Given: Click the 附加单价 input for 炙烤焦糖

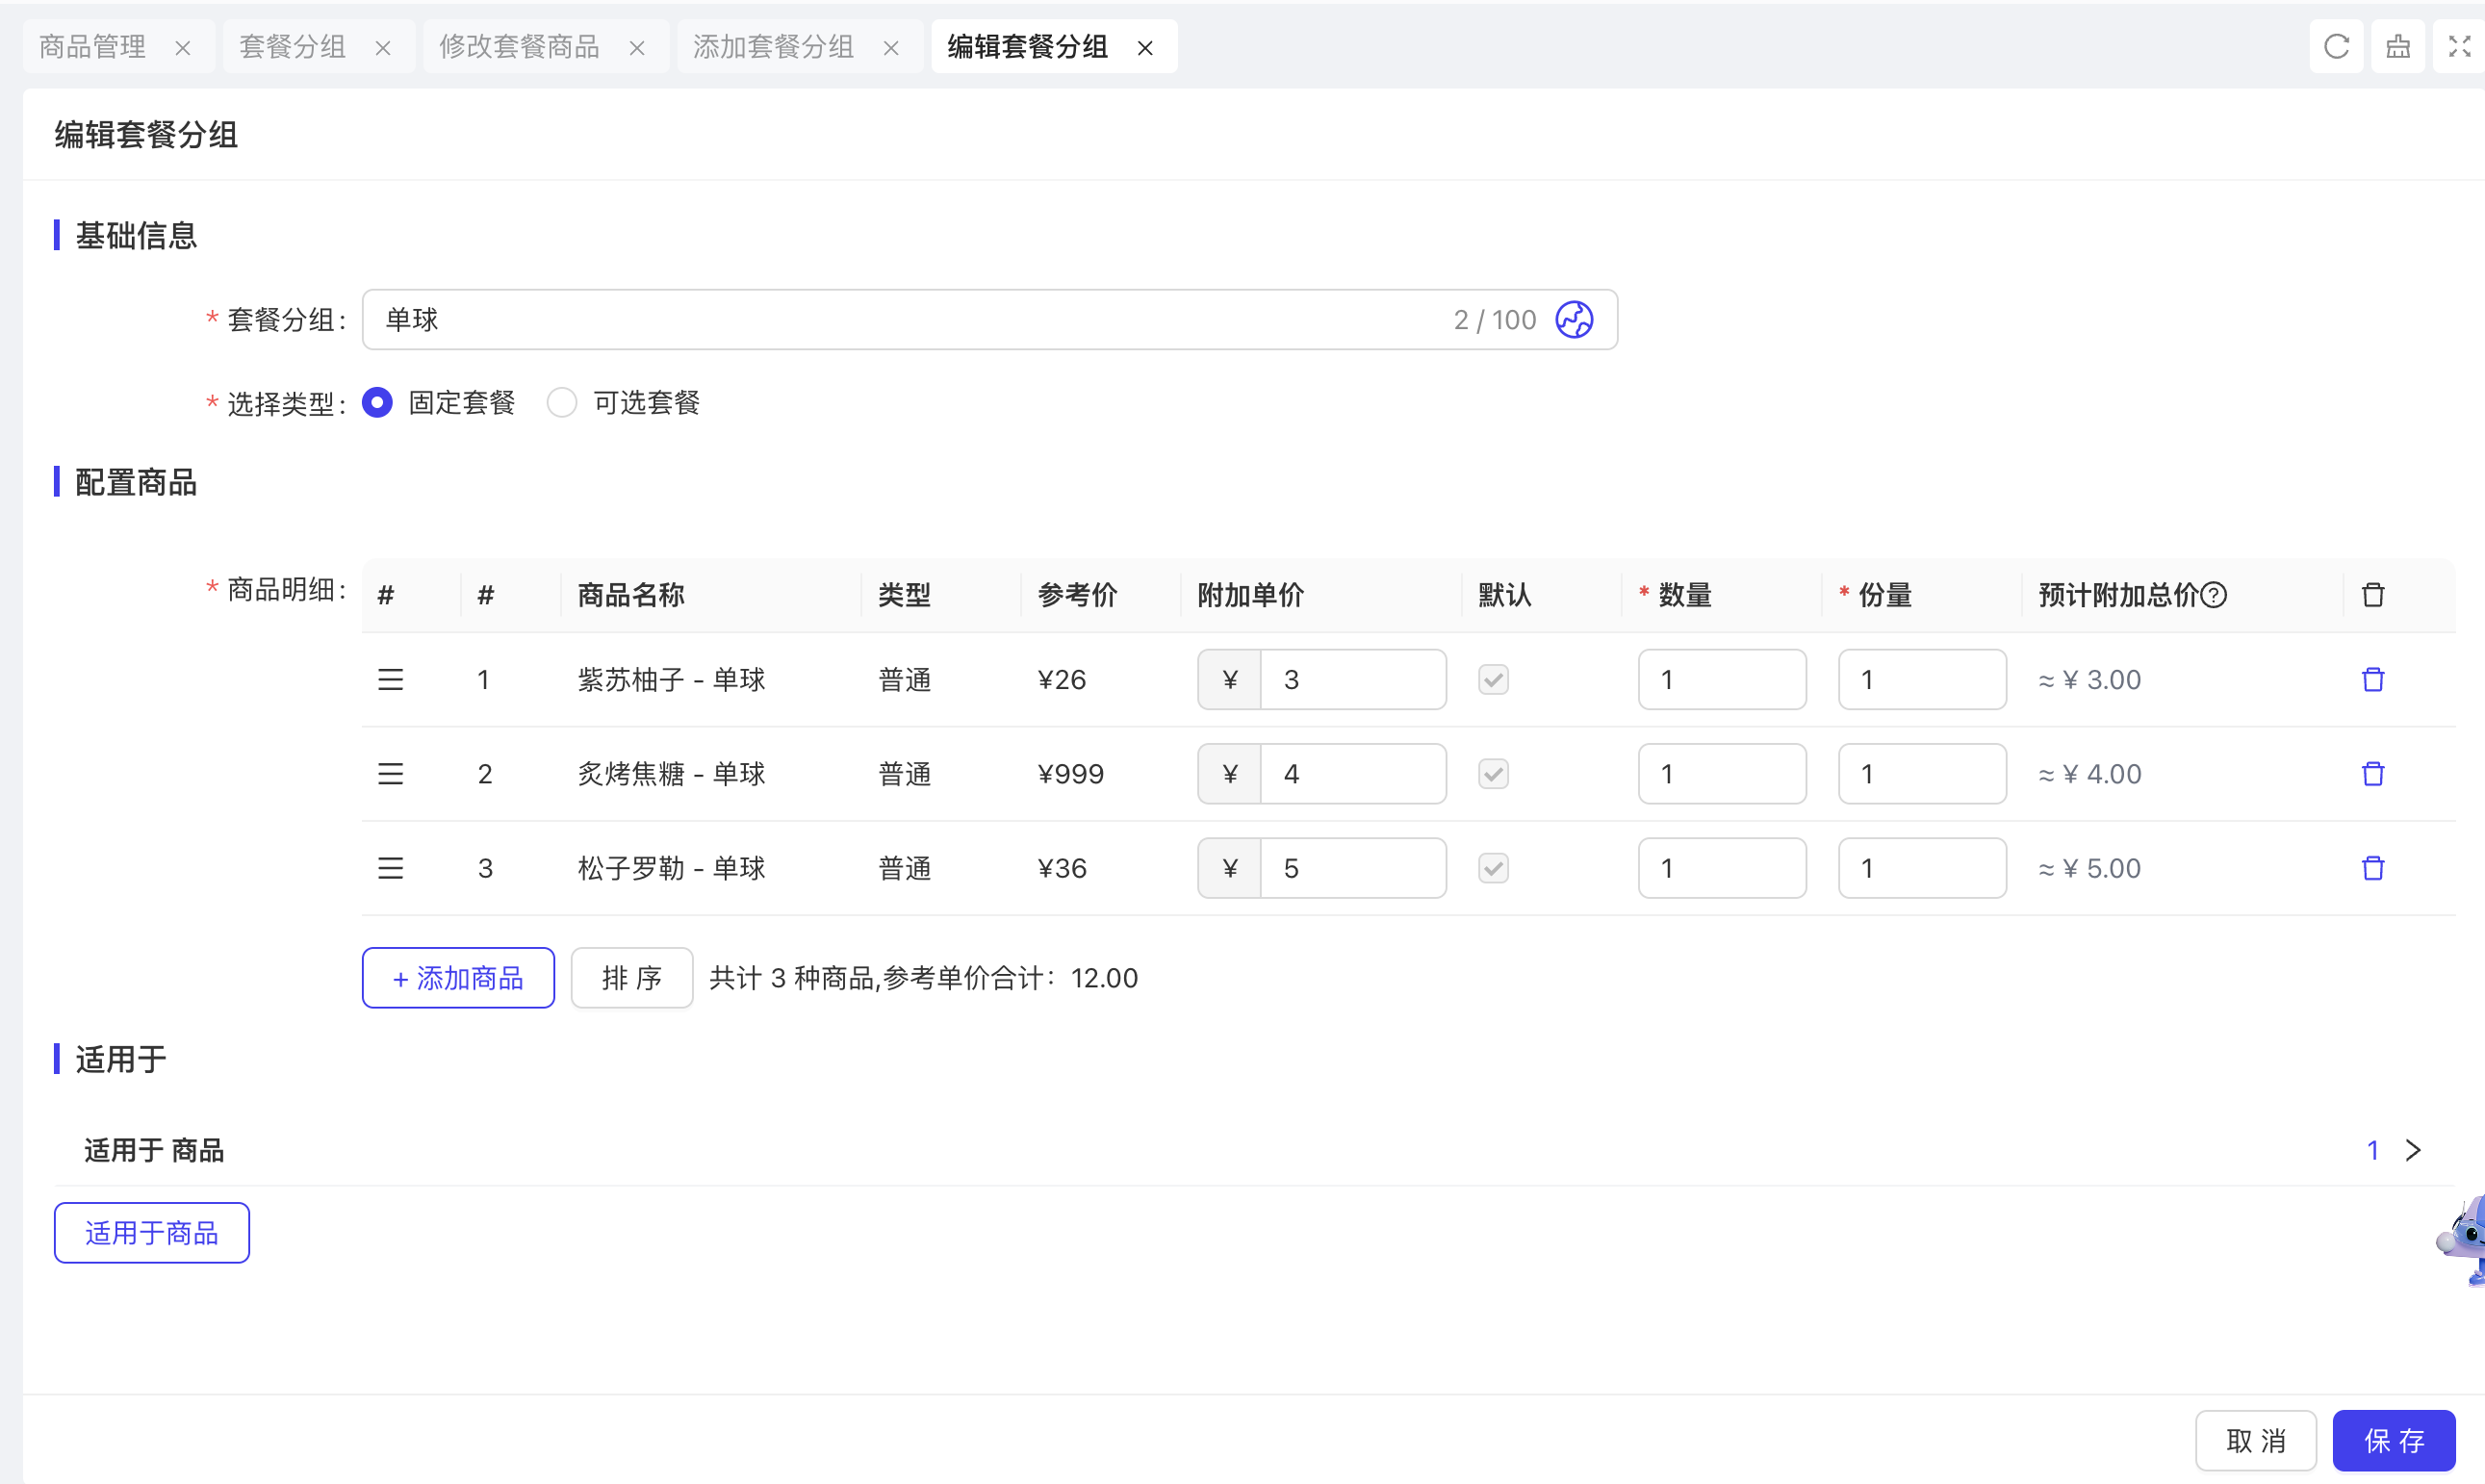Looking at the screenshot, I should pyautogui.click(x=1351, y=774).
